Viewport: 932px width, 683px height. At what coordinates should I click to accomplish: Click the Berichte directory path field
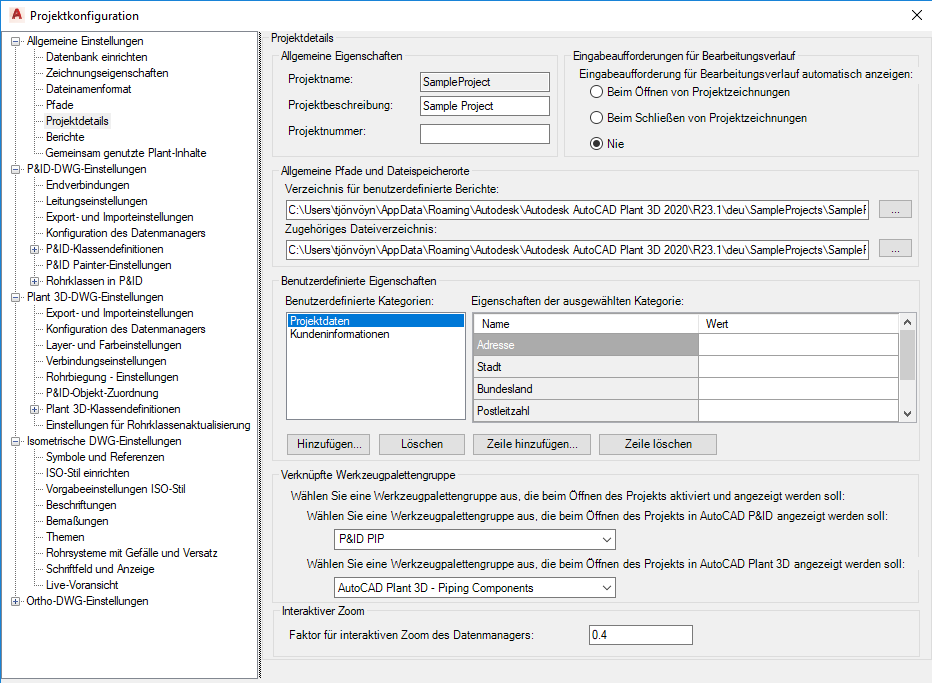tap(577, 210)
